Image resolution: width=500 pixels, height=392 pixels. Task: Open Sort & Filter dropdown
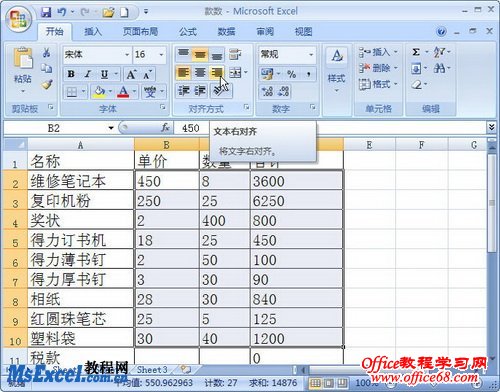[x=441, y=52]
